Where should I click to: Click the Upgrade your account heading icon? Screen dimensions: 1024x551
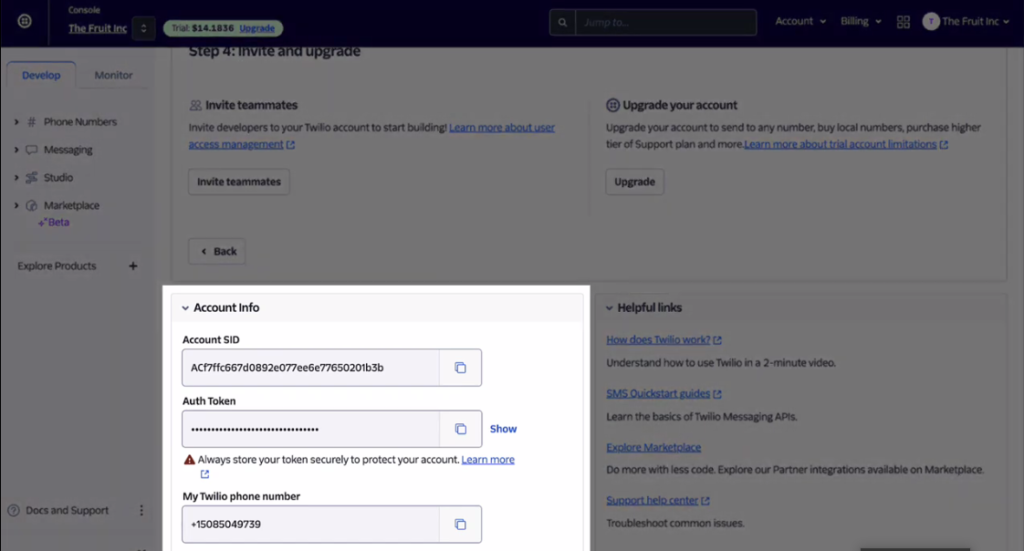pyautogui.click(x=613, y=105)
